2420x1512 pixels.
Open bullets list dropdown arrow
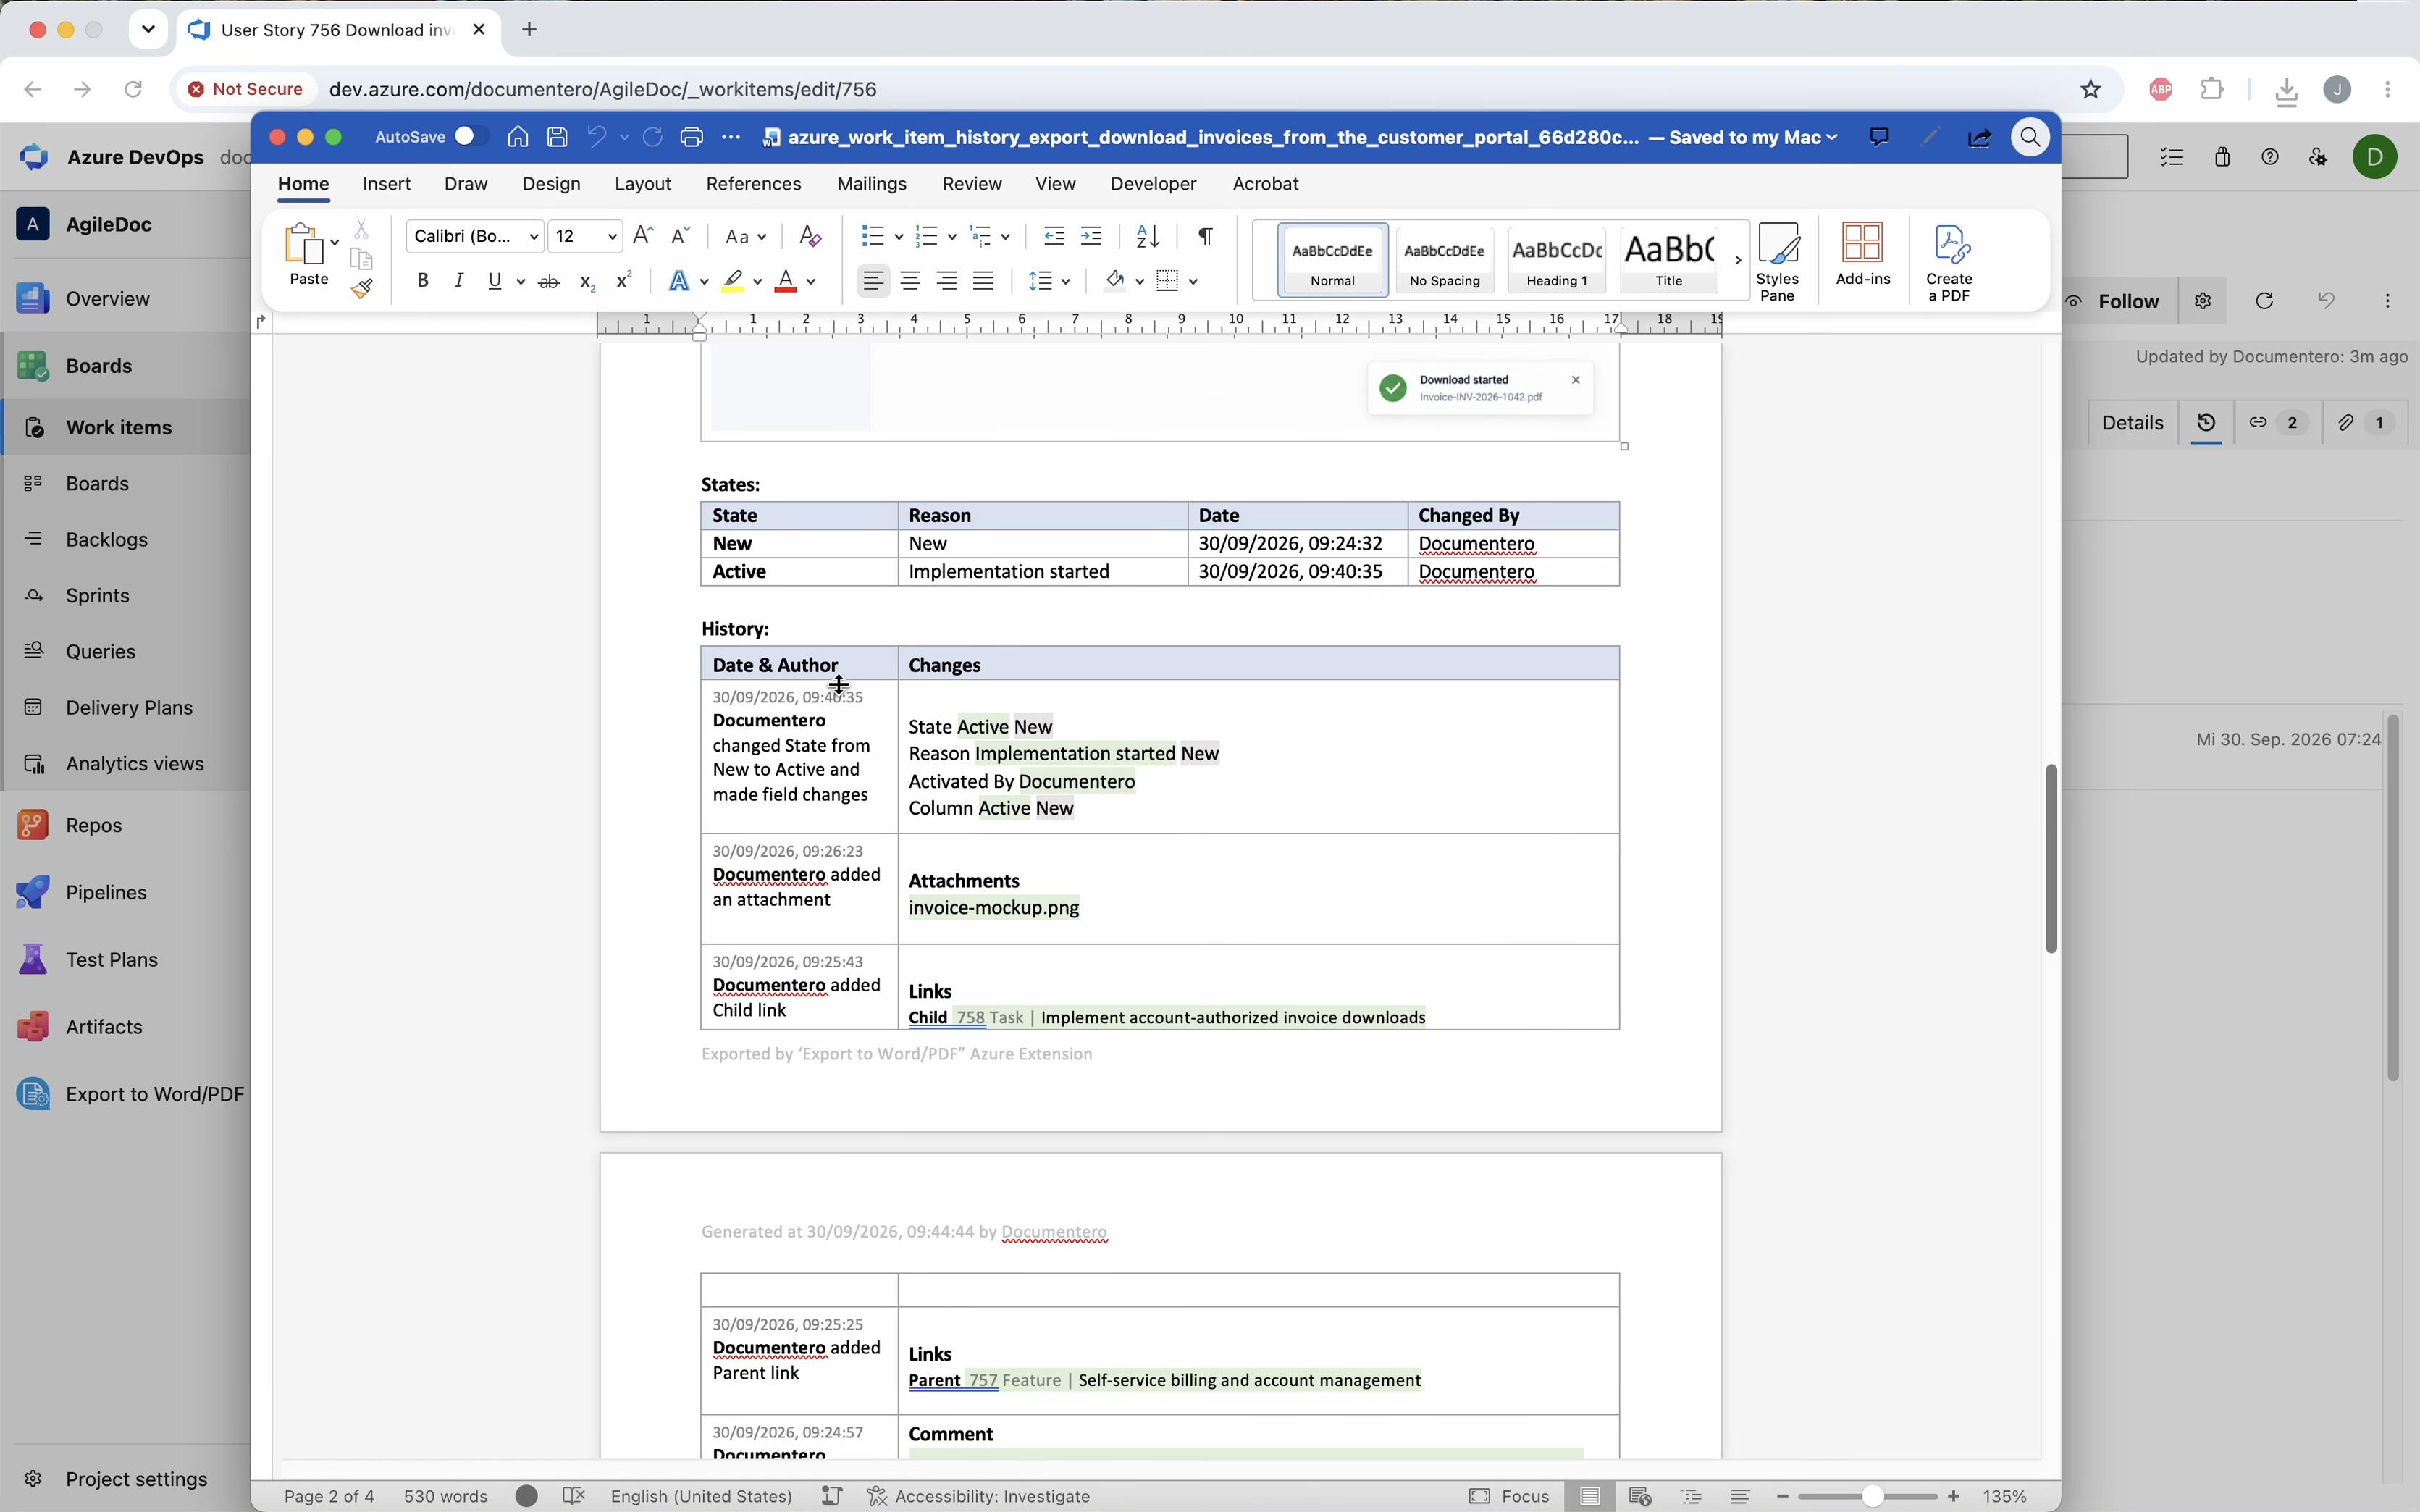[x=898, y=237]
